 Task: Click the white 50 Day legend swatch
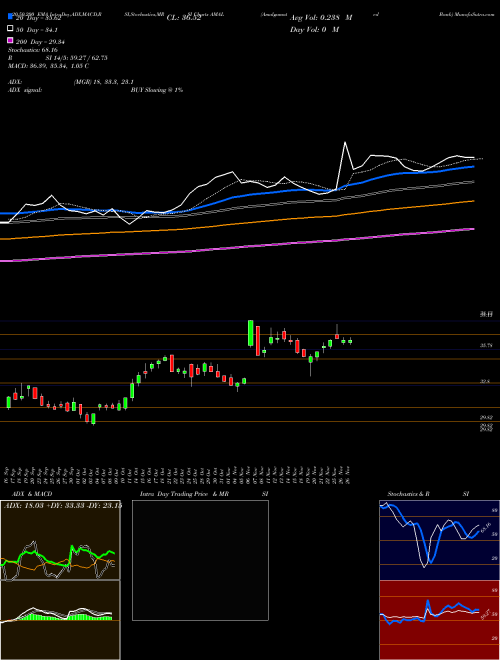click(x=10, y=29)
